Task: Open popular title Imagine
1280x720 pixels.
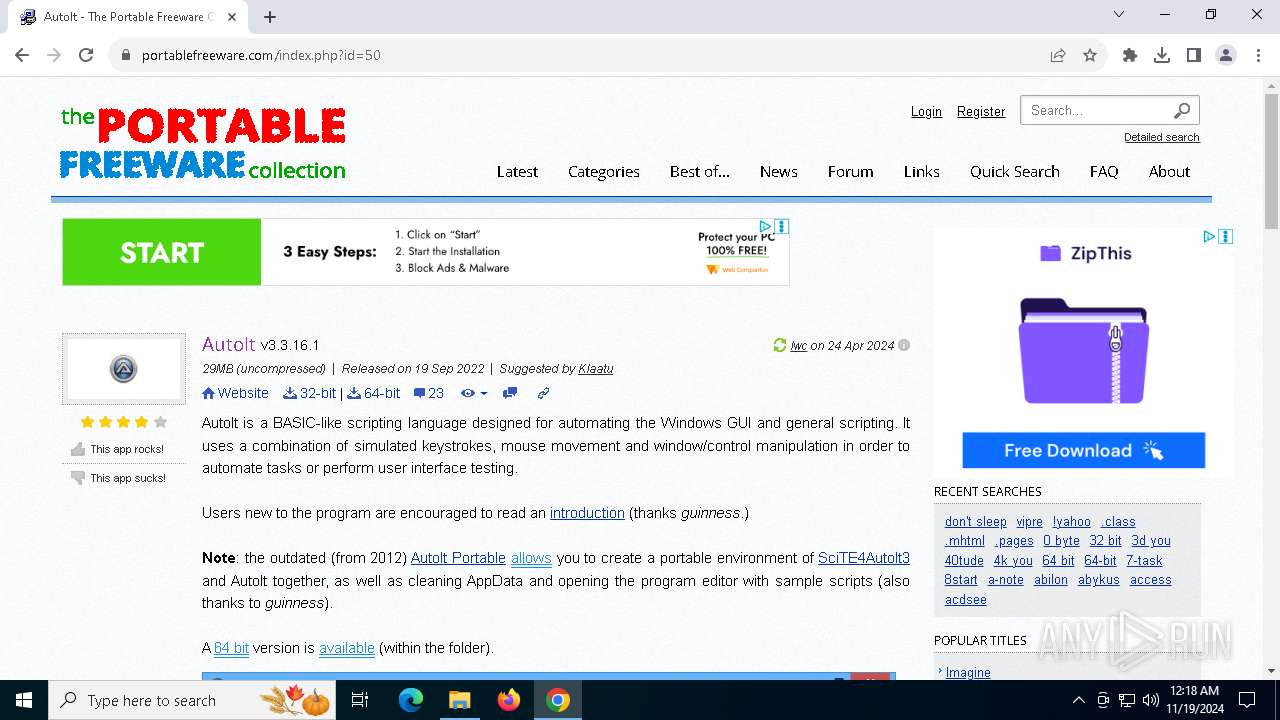Action: 968,672
